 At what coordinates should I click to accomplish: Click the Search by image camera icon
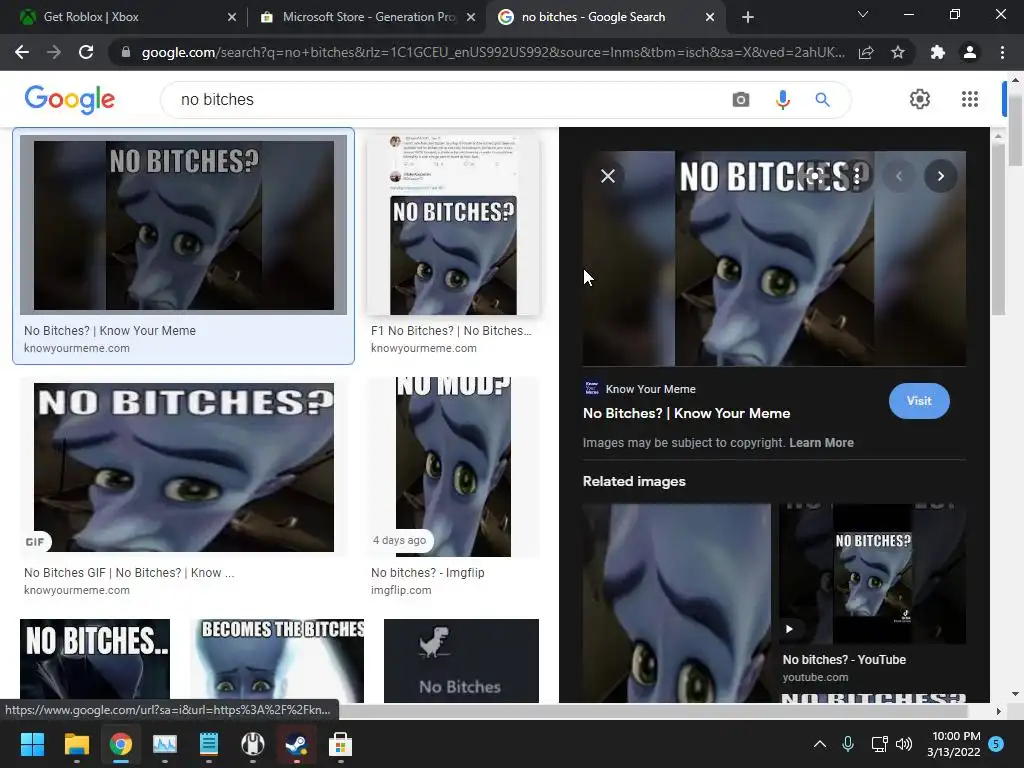click(741, 100)
